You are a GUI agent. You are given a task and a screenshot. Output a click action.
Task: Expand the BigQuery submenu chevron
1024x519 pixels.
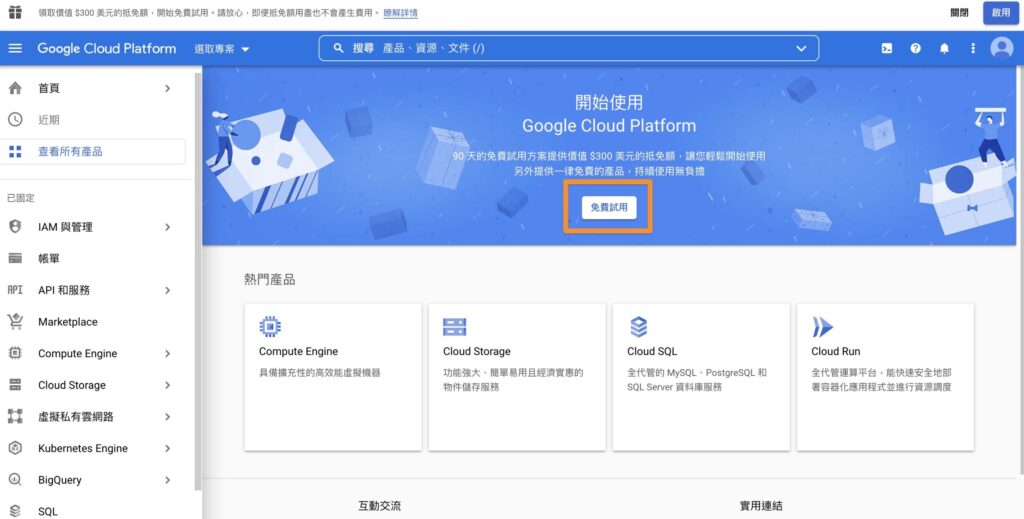[168, 480]
